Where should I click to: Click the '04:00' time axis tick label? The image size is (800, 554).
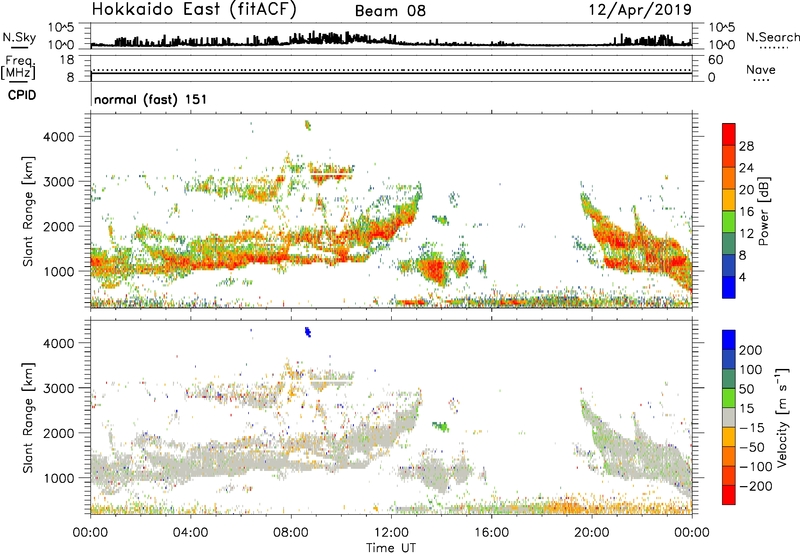(x=190, y=533)
